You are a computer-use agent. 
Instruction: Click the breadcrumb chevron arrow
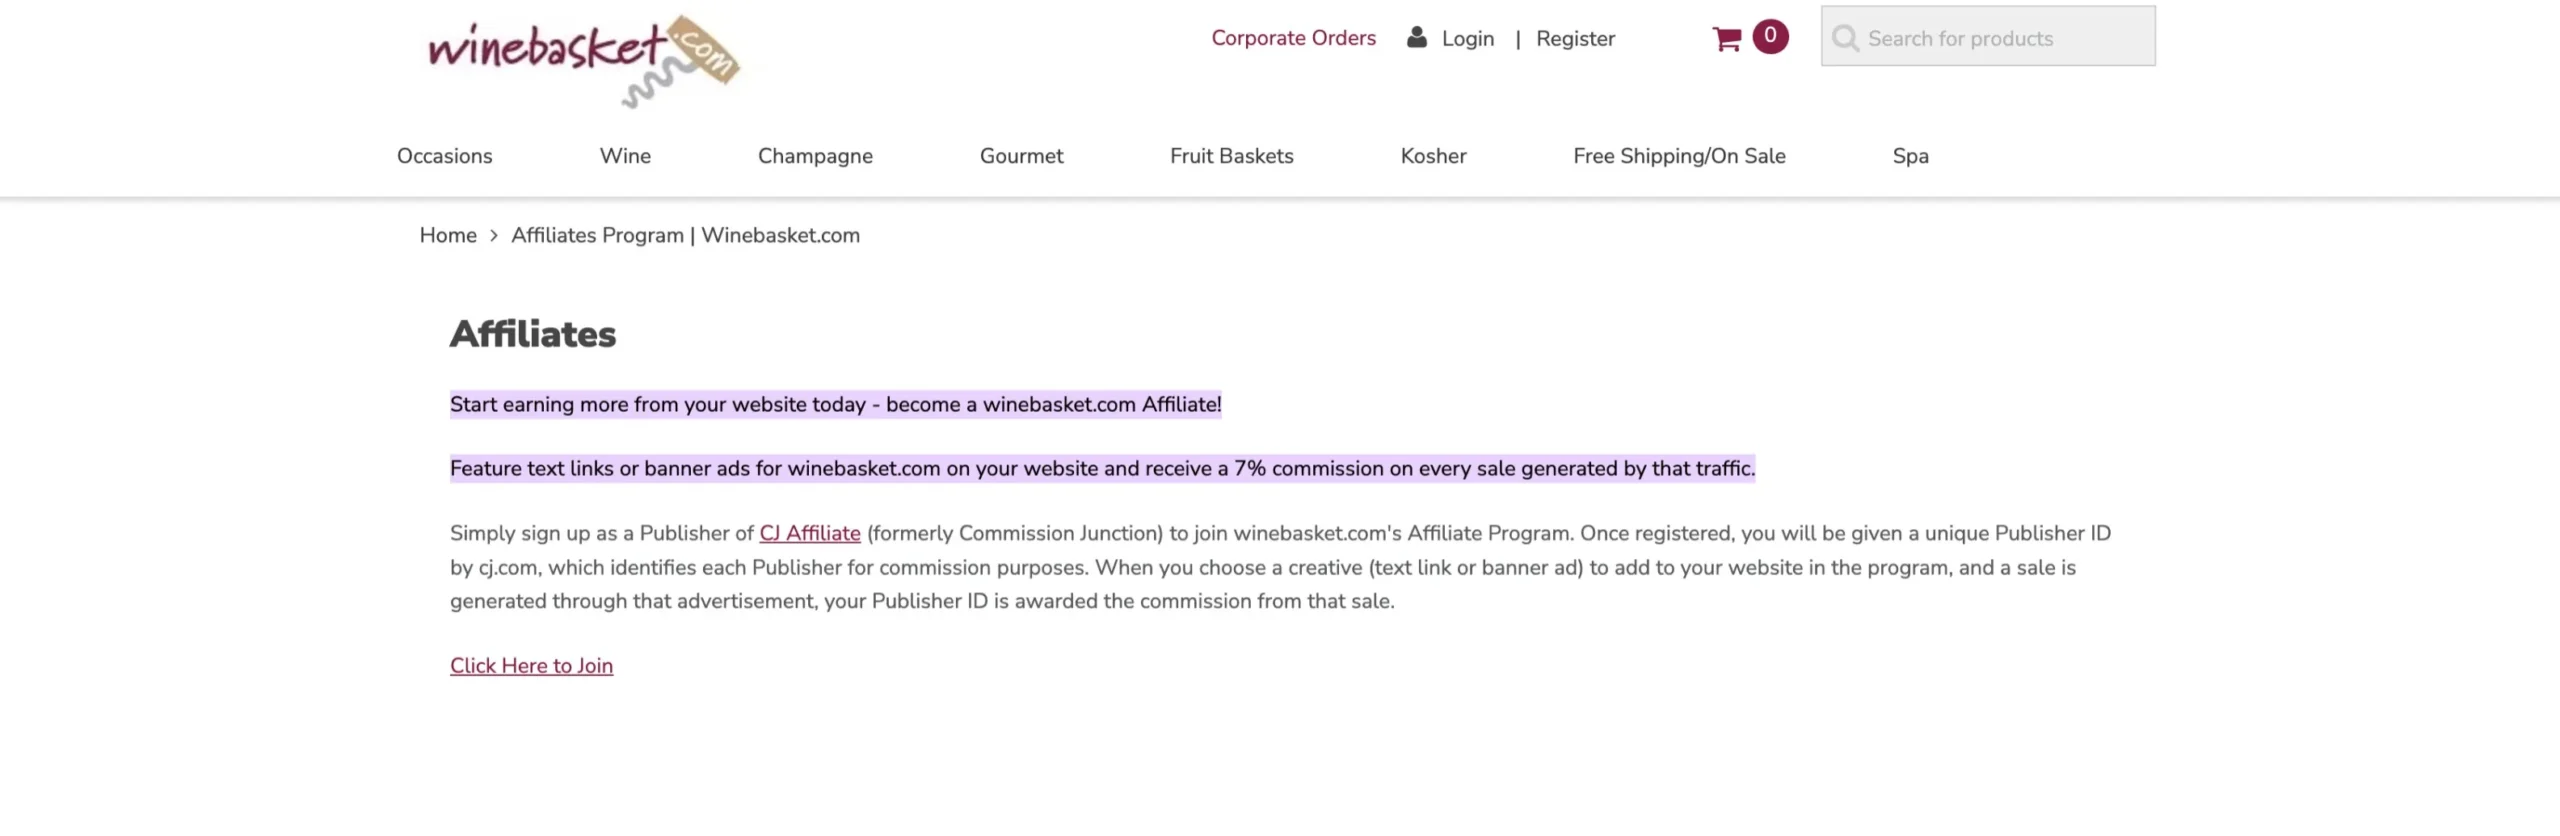tap(494, 236)
